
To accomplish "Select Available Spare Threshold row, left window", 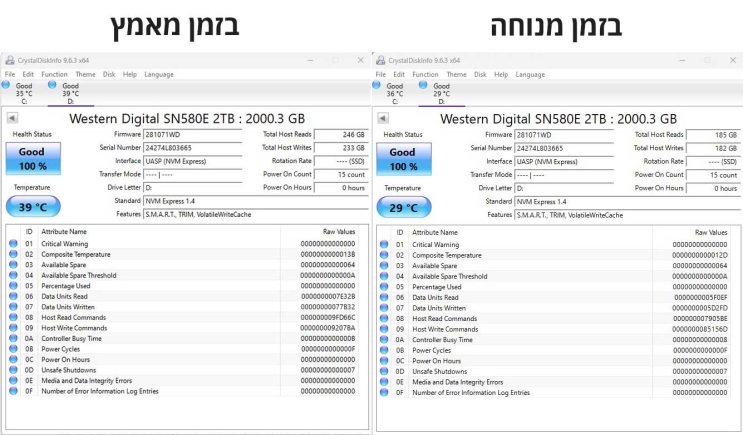I will [182, 275].
